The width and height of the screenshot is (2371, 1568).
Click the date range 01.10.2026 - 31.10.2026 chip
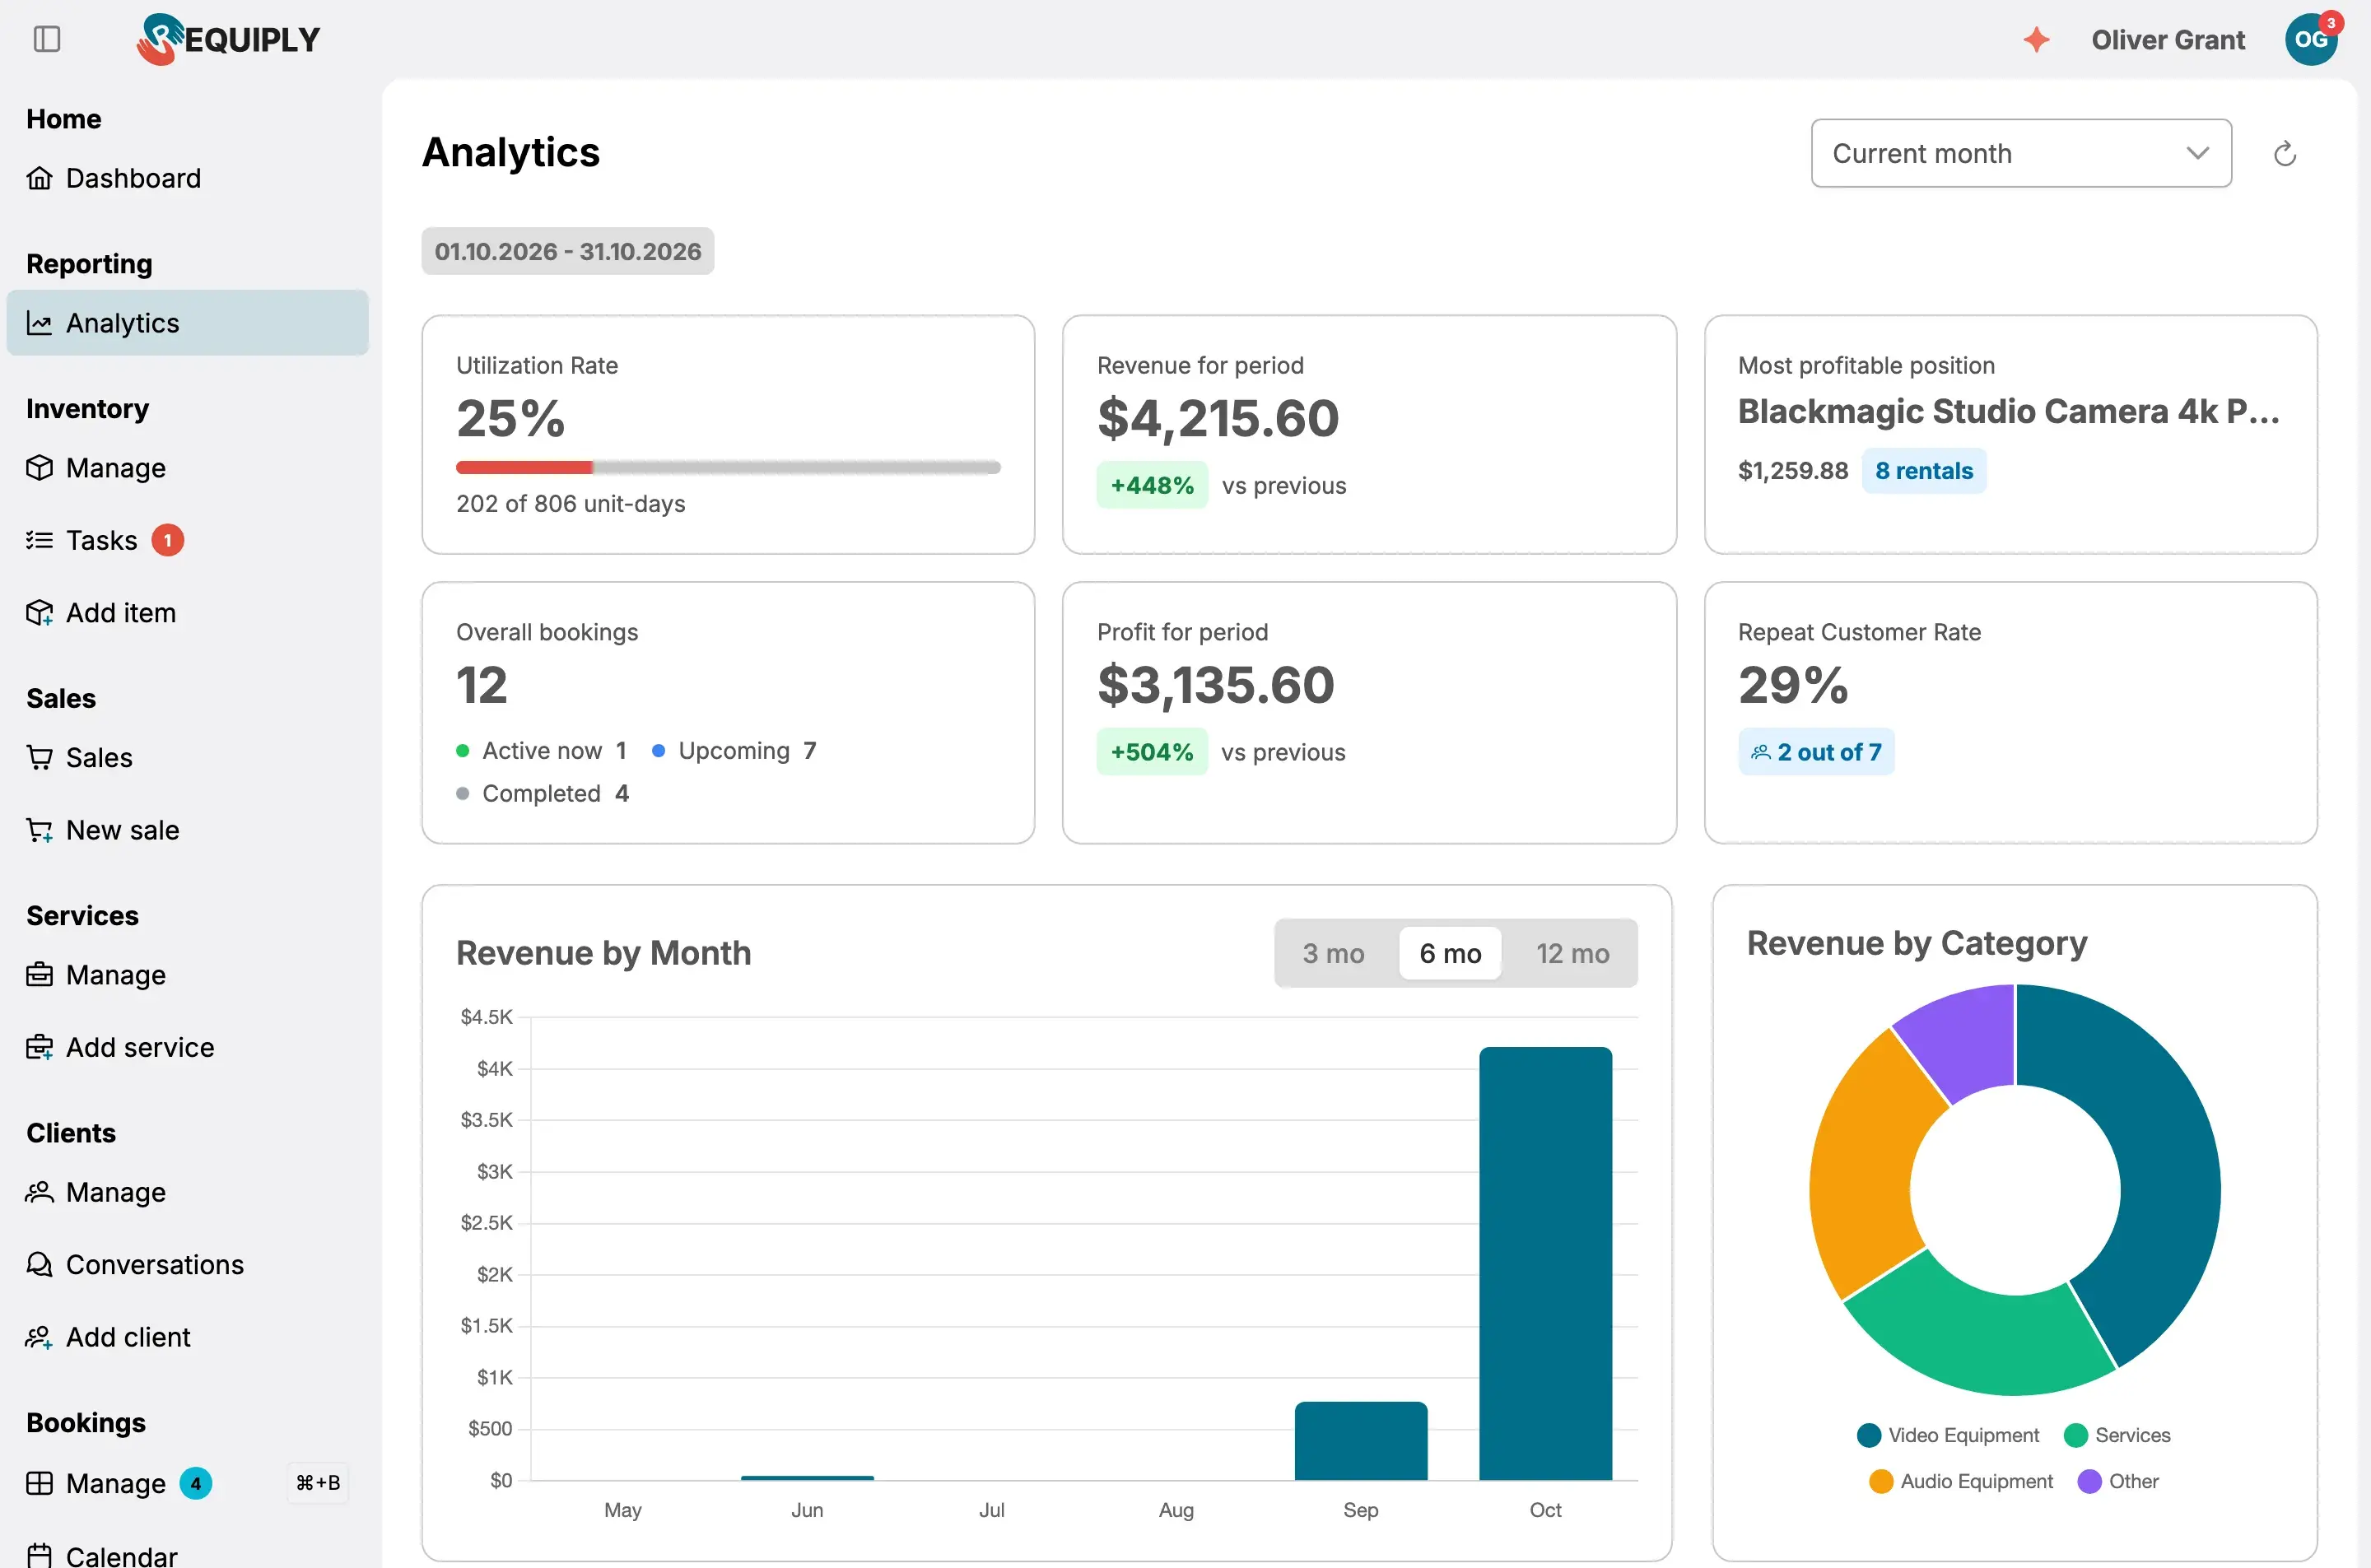[x=567, y=251]
